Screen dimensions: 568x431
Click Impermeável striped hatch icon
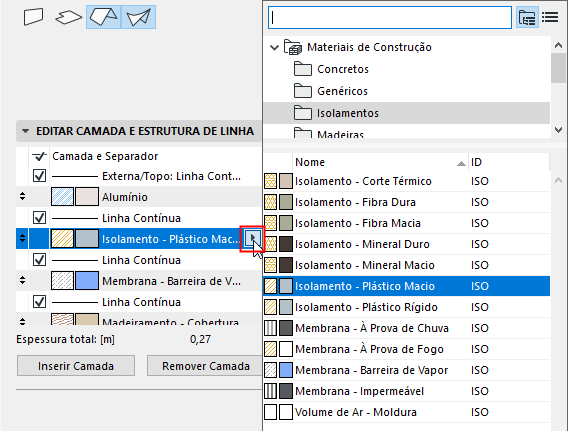[270, 391]
